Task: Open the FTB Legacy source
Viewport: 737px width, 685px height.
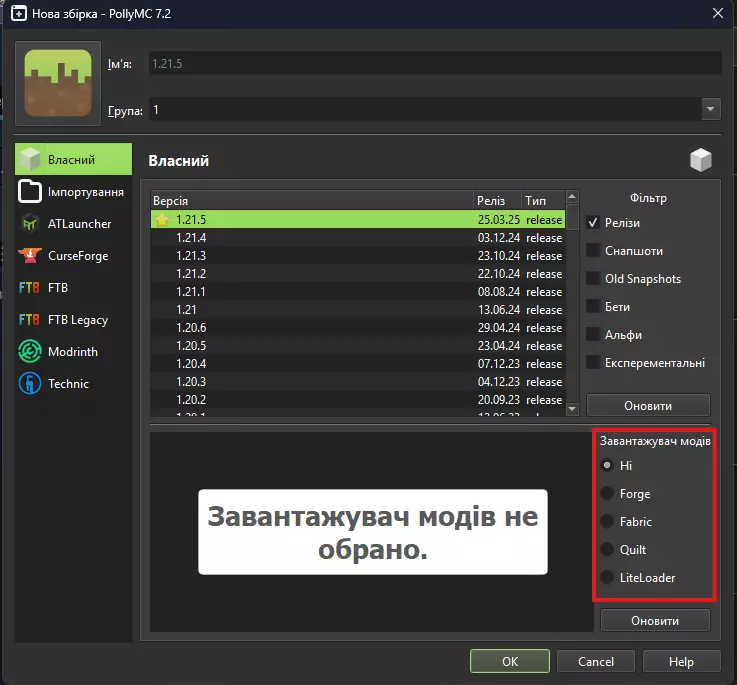Action: (x=73, y=320)
